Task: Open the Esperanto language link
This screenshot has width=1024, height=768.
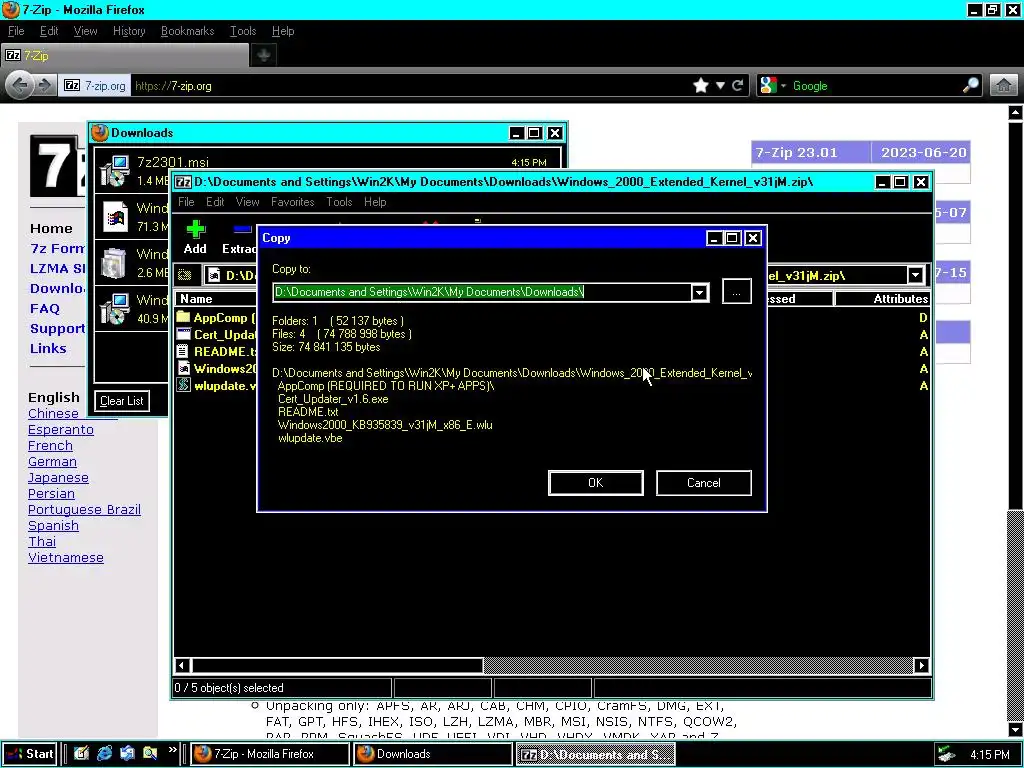Action: point(61,430)
